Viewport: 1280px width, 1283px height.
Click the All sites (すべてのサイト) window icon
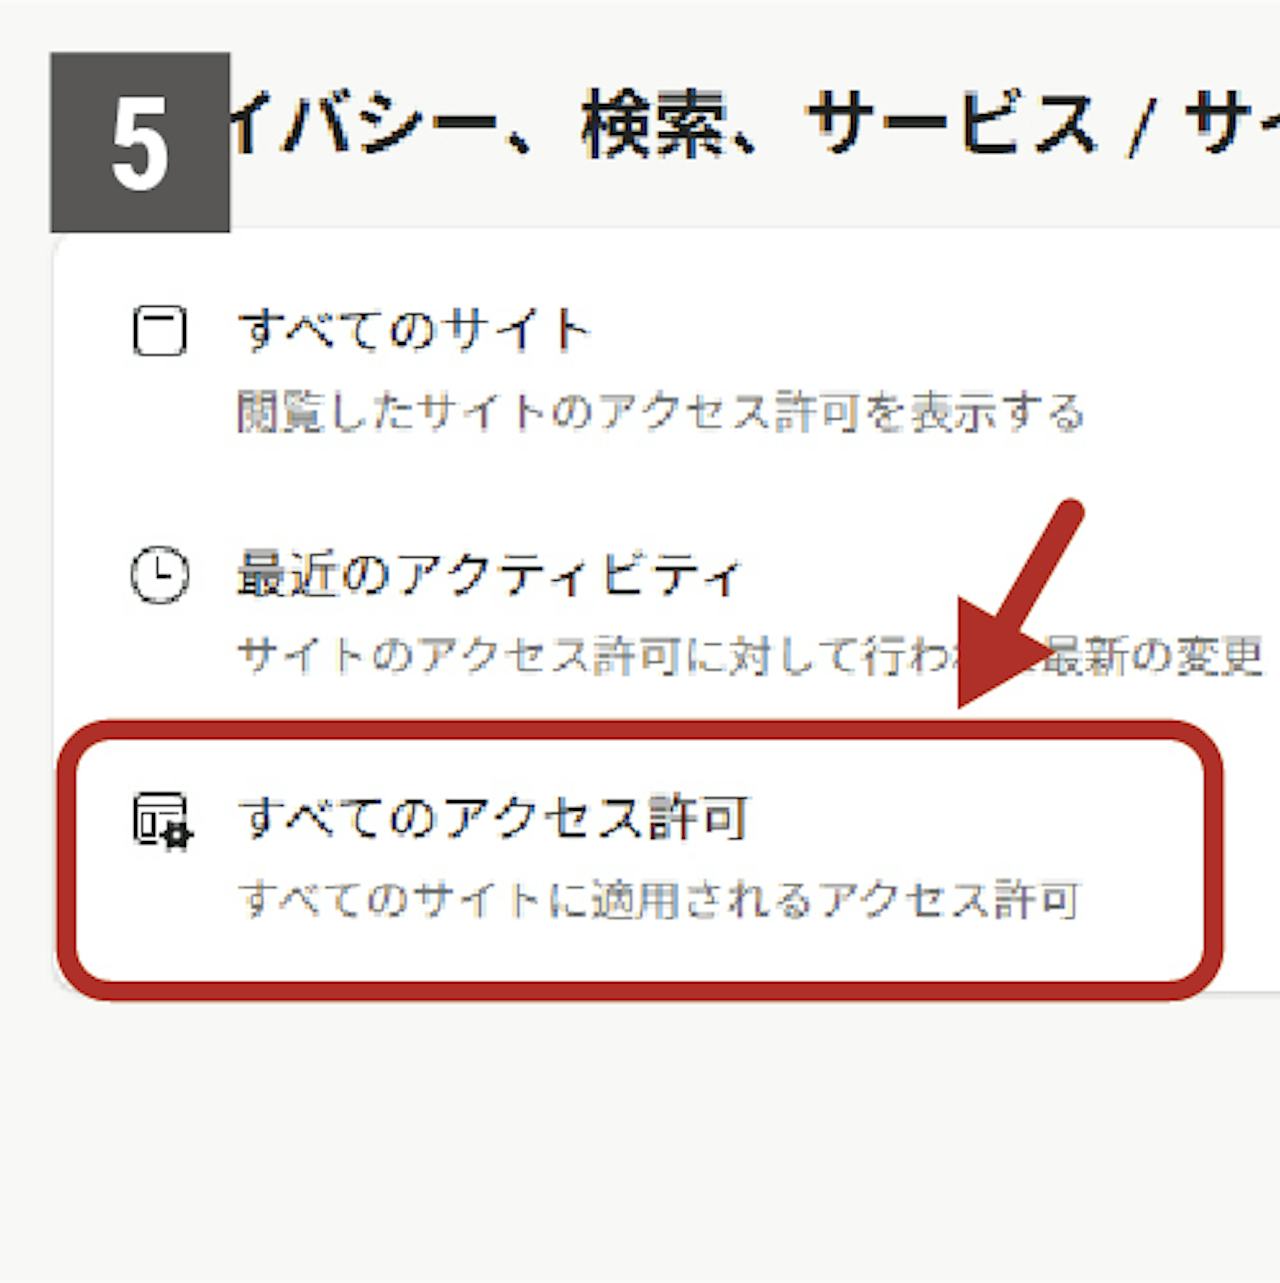160,331
